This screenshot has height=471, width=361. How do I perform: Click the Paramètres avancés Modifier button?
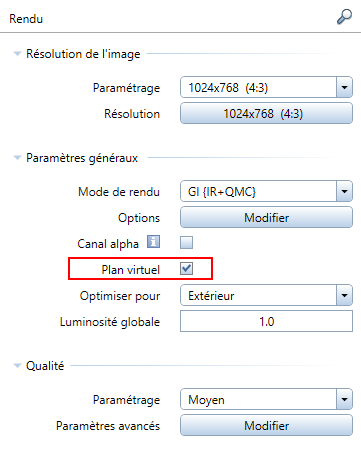266,425
